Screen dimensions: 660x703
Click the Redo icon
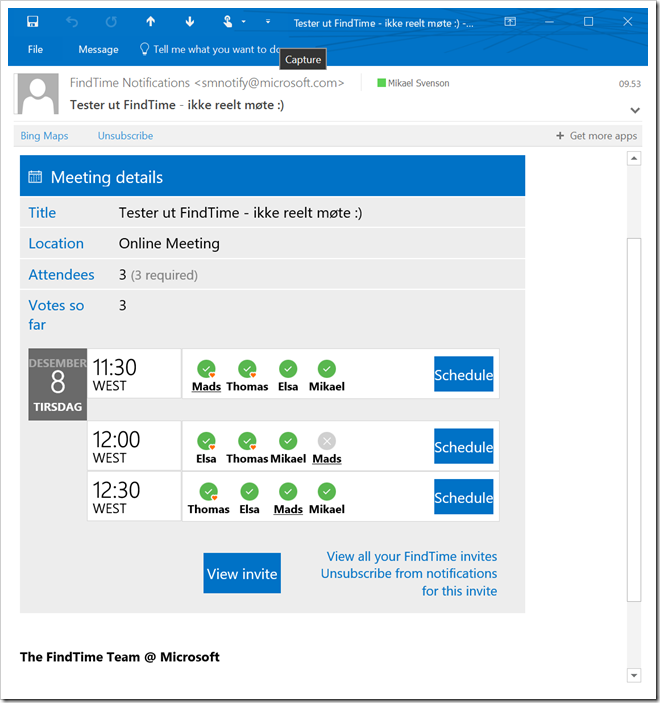pyautogui.click(x=111, y=22)
